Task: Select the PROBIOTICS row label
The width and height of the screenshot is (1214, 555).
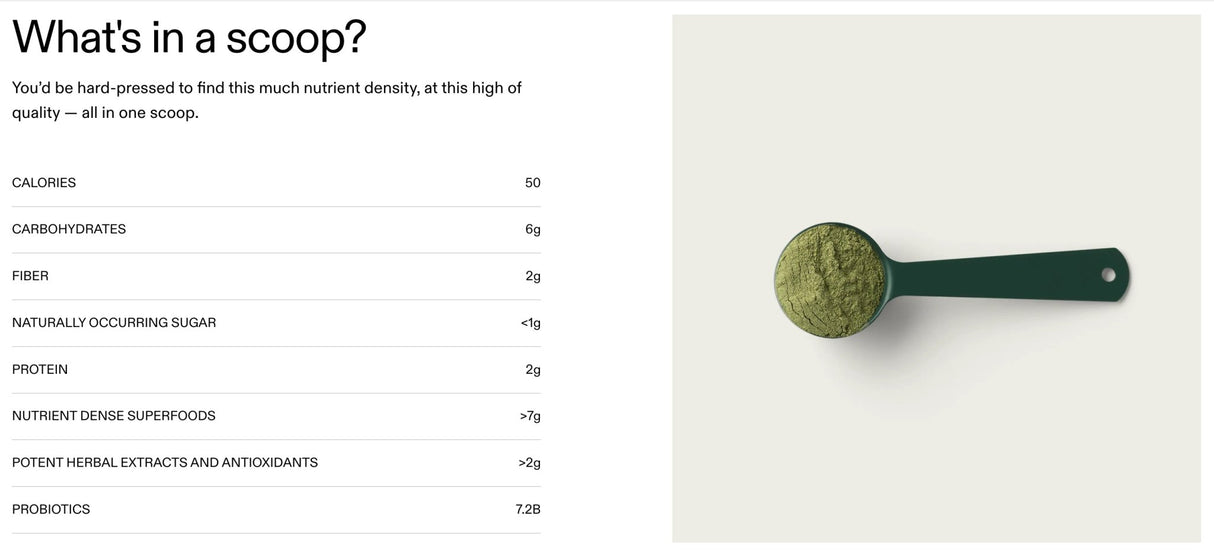Action: pos(51,509)
